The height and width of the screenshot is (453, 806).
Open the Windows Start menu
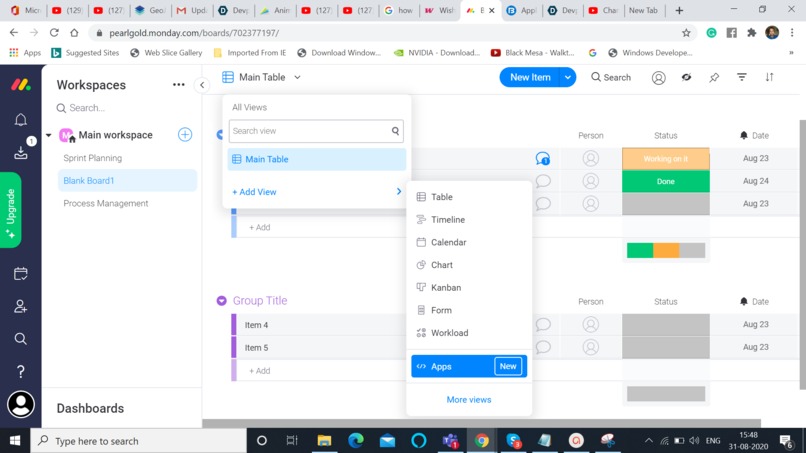[15, 441]
